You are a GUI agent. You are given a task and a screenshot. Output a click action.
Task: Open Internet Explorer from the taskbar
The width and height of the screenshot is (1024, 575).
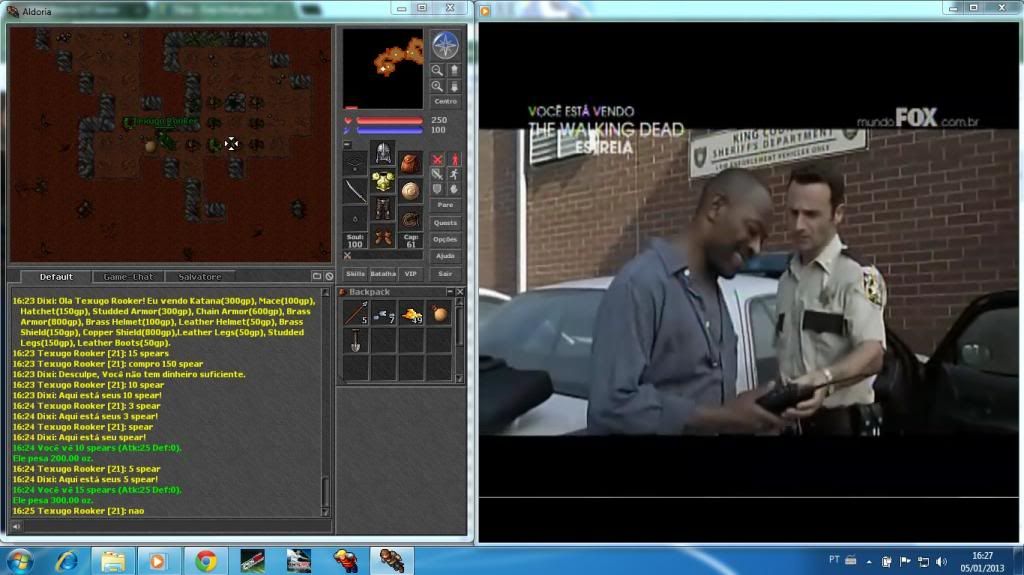click(x=66, y=561)
